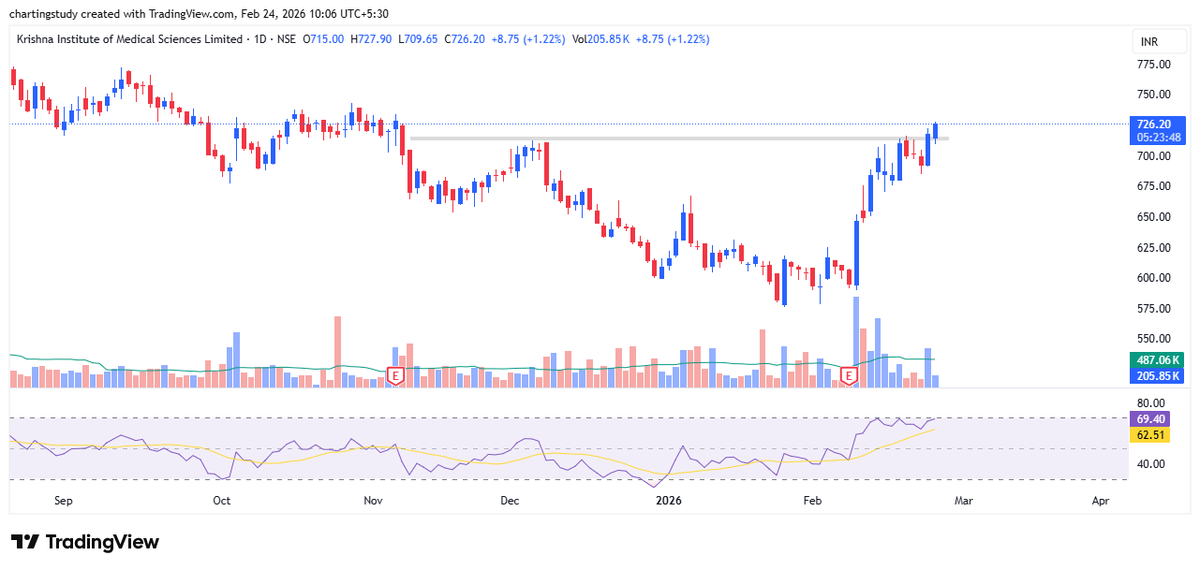This screenshot has width=1200, height=570.
Task: Click the RSI '40.00' axis label
Action: coord(1150,464)
